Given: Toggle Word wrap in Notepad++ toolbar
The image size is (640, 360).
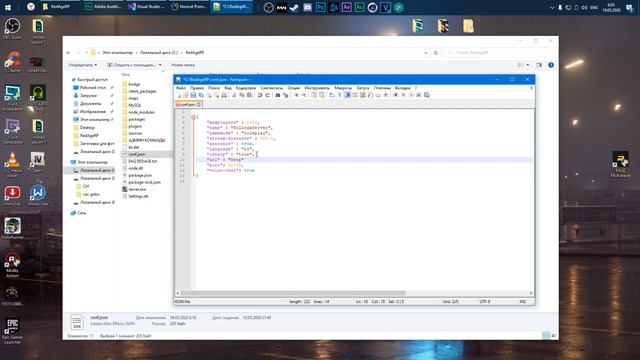Looking at the screenshot, I should [332, 95].
